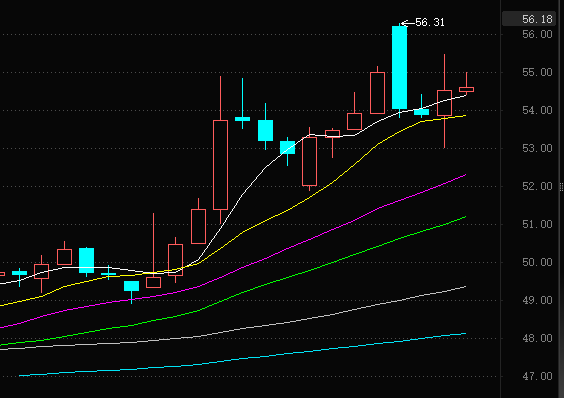Click the tall cyan candlestick peaking at 56.31
This screenshot has width=564, height=398.
tap(399, 68)
